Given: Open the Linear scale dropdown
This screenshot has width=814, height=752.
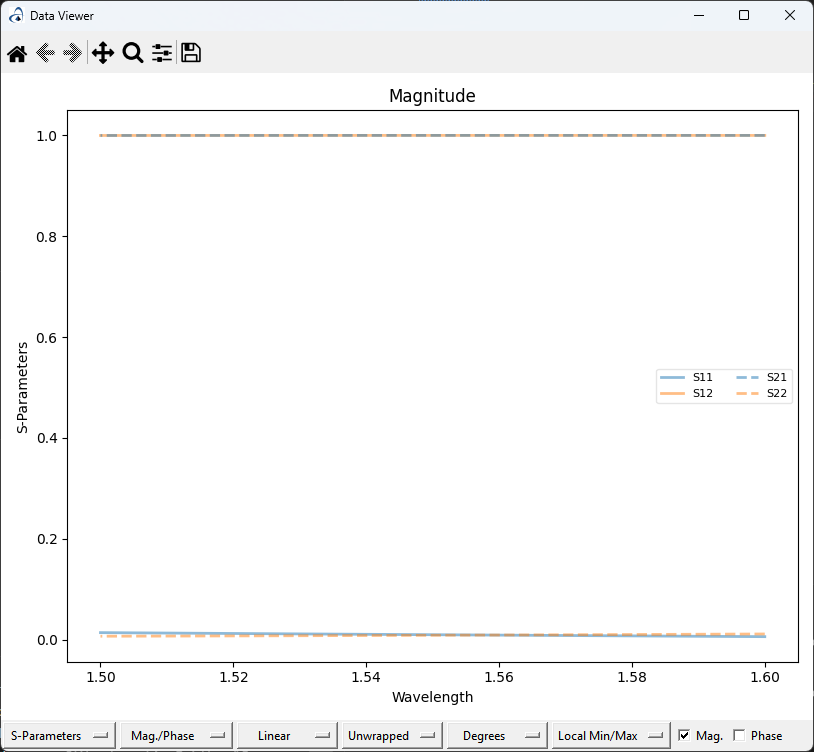Looking at the screenshot, I should point(287,735).
